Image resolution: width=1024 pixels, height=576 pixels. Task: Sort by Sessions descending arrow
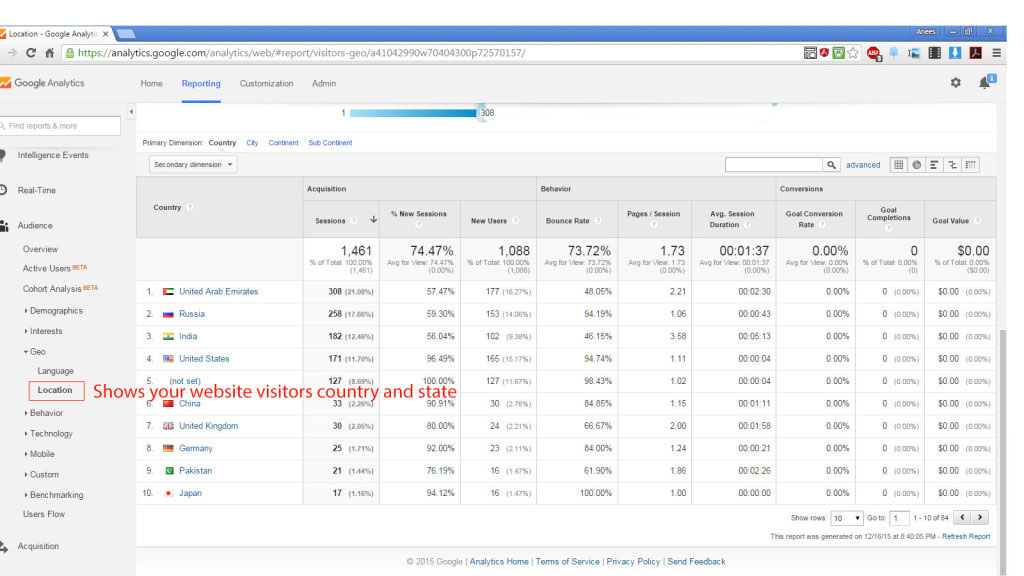point(374,219)
